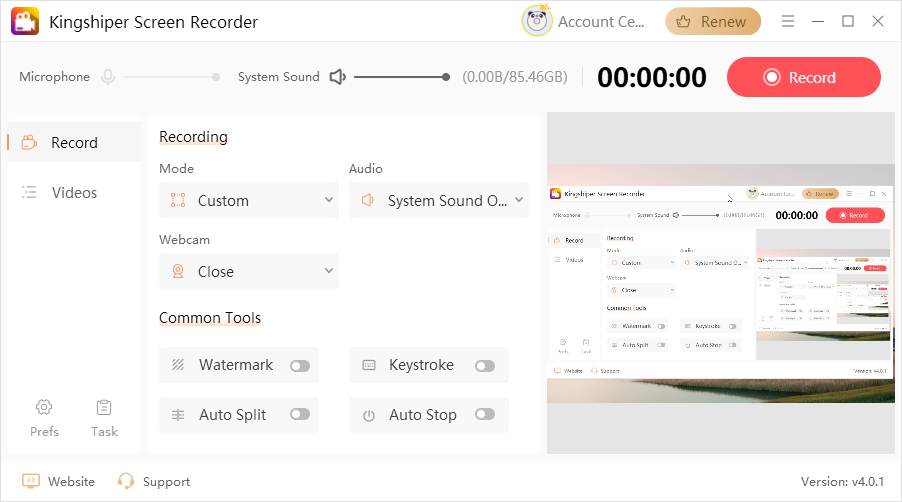Click the Common Tools heading
Screen dimensions: 902x502
click(210, 317)
